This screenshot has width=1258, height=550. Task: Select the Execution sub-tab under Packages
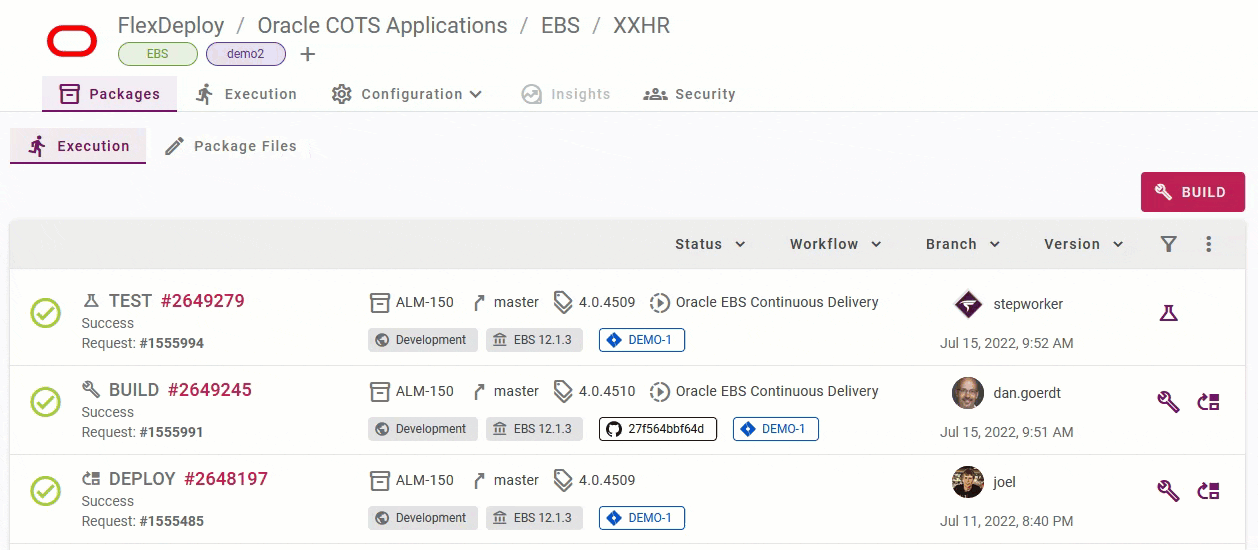tap(79, 146)
